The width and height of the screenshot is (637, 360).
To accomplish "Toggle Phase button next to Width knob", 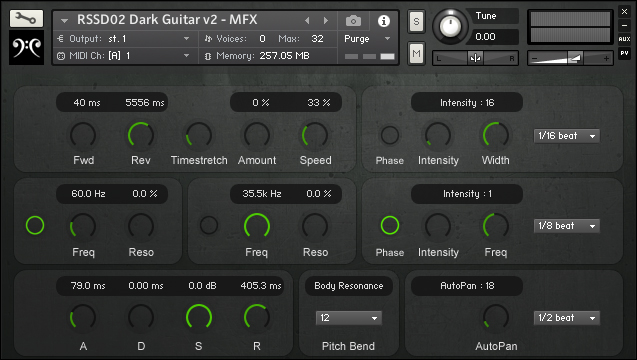I will tap(390, 135).
